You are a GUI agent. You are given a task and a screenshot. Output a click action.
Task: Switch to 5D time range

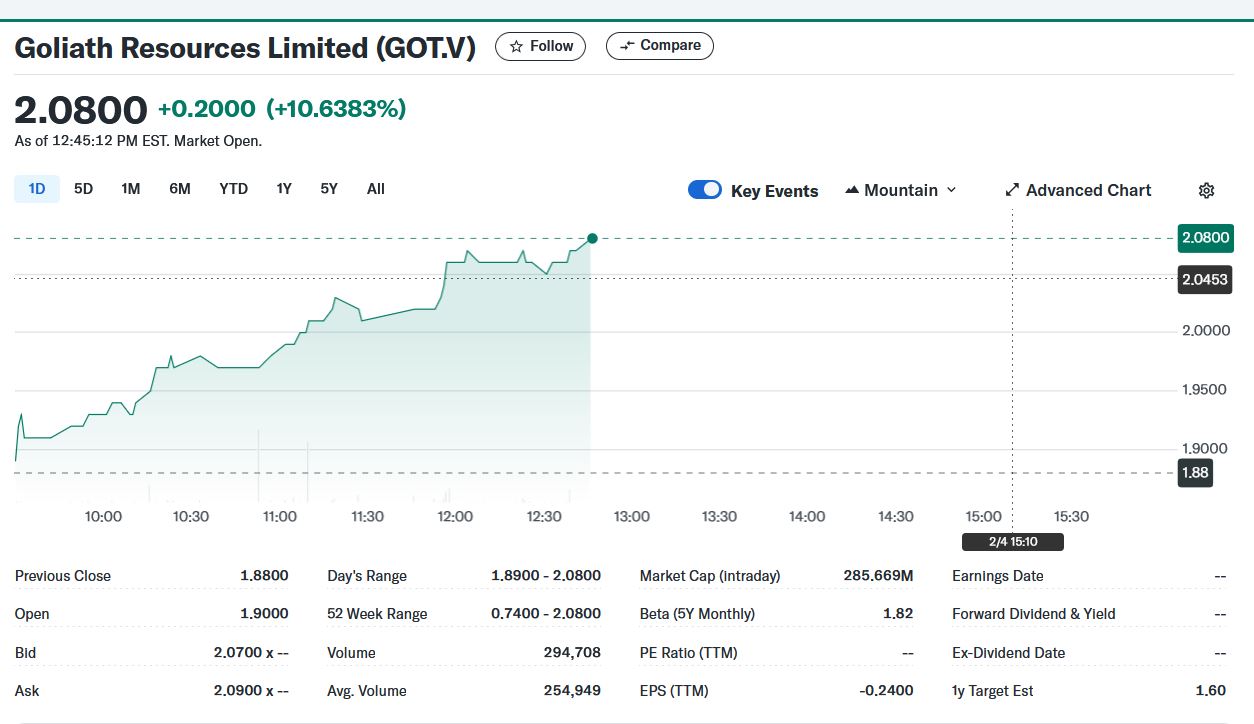coord(84,189)
